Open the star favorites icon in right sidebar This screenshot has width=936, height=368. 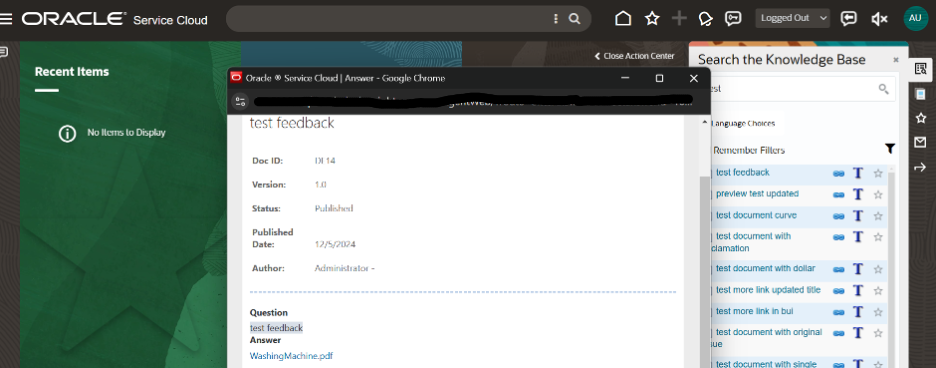click(920, 118)
